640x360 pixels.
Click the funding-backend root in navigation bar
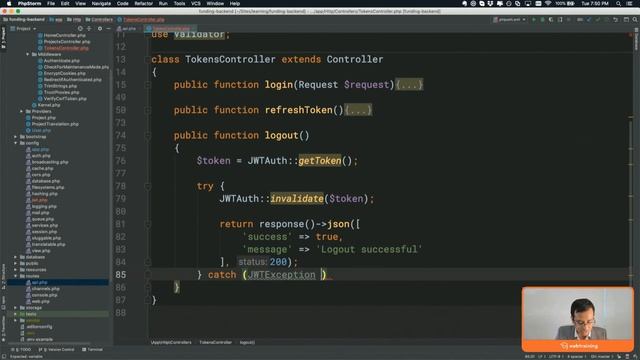coord(24,20)
